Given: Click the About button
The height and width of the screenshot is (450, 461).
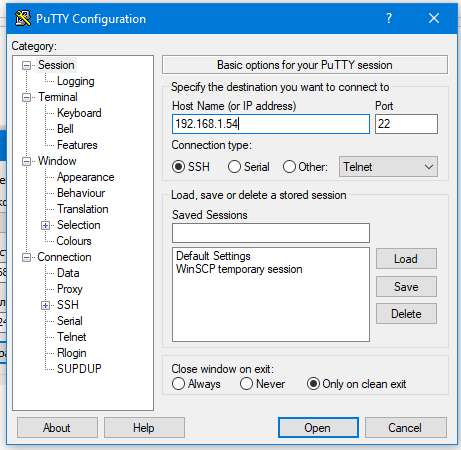Looking at the screenshot, I should pos(57,428).
